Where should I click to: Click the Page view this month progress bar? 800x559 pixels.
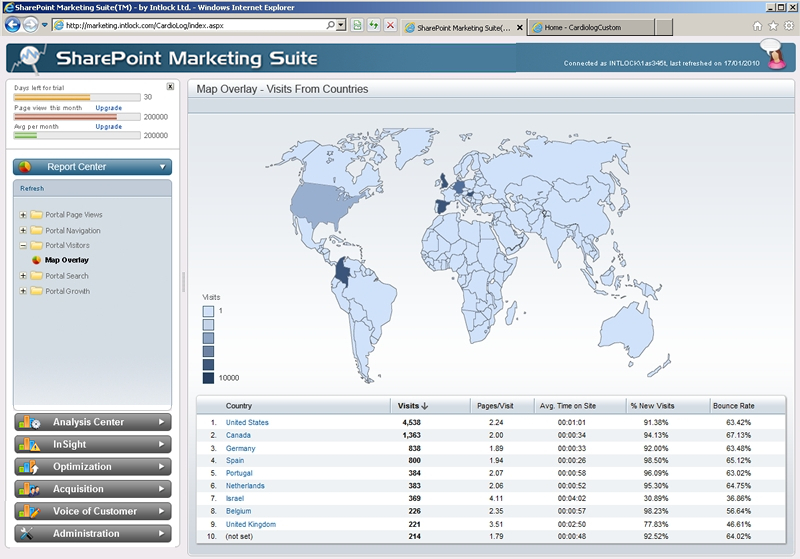[77, 117]
